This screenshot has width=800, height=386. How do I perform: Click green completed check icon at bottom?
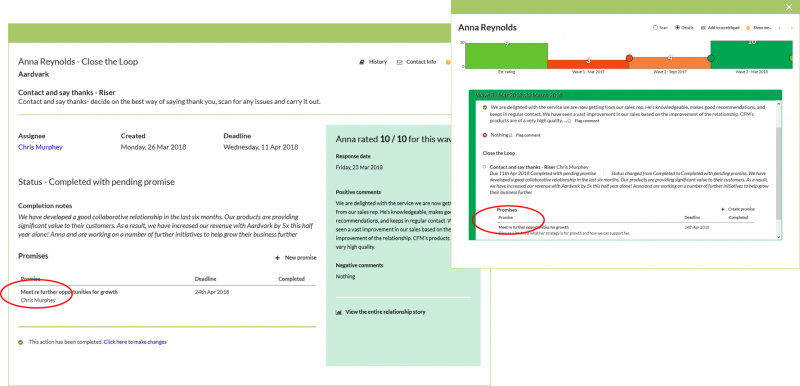tap(20, 342)
